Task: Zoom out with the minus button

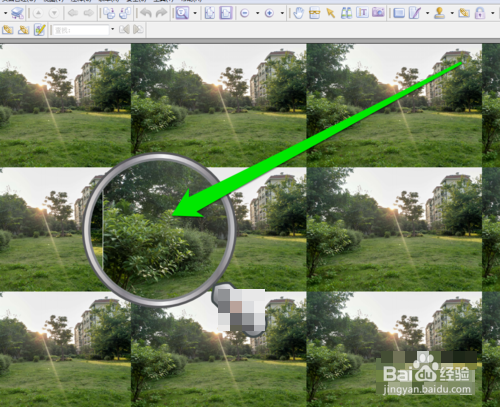Action: (x=245, y=13)
